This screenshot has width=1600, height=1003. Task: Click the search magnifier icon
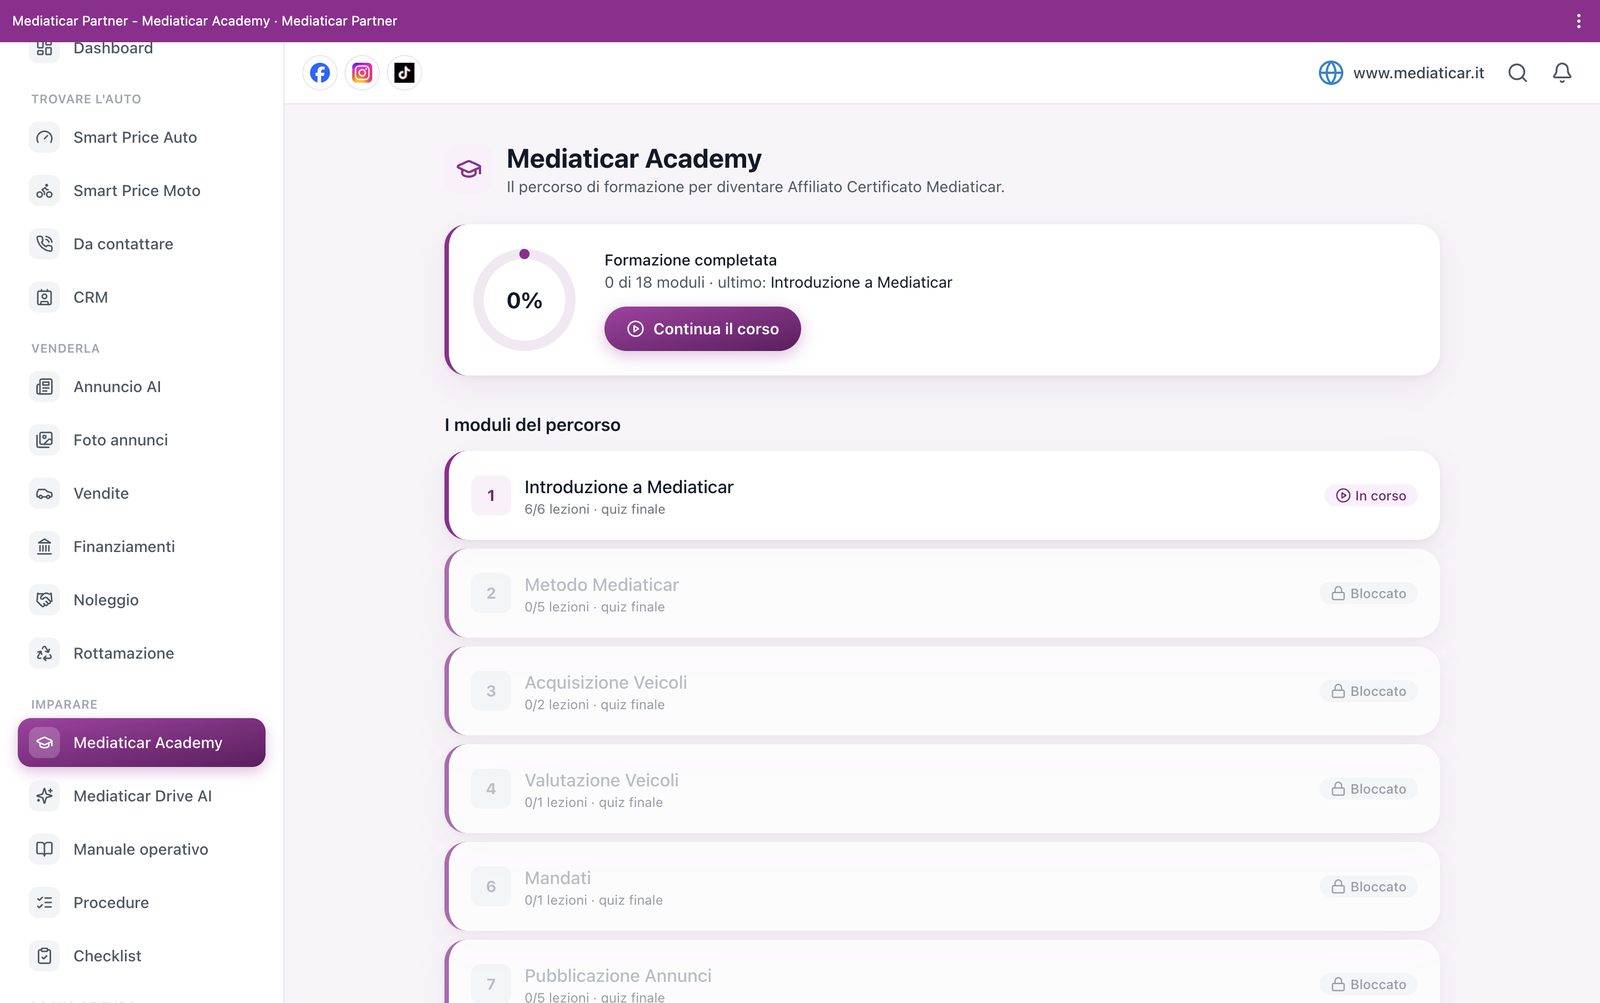(x=1517, y=73)
